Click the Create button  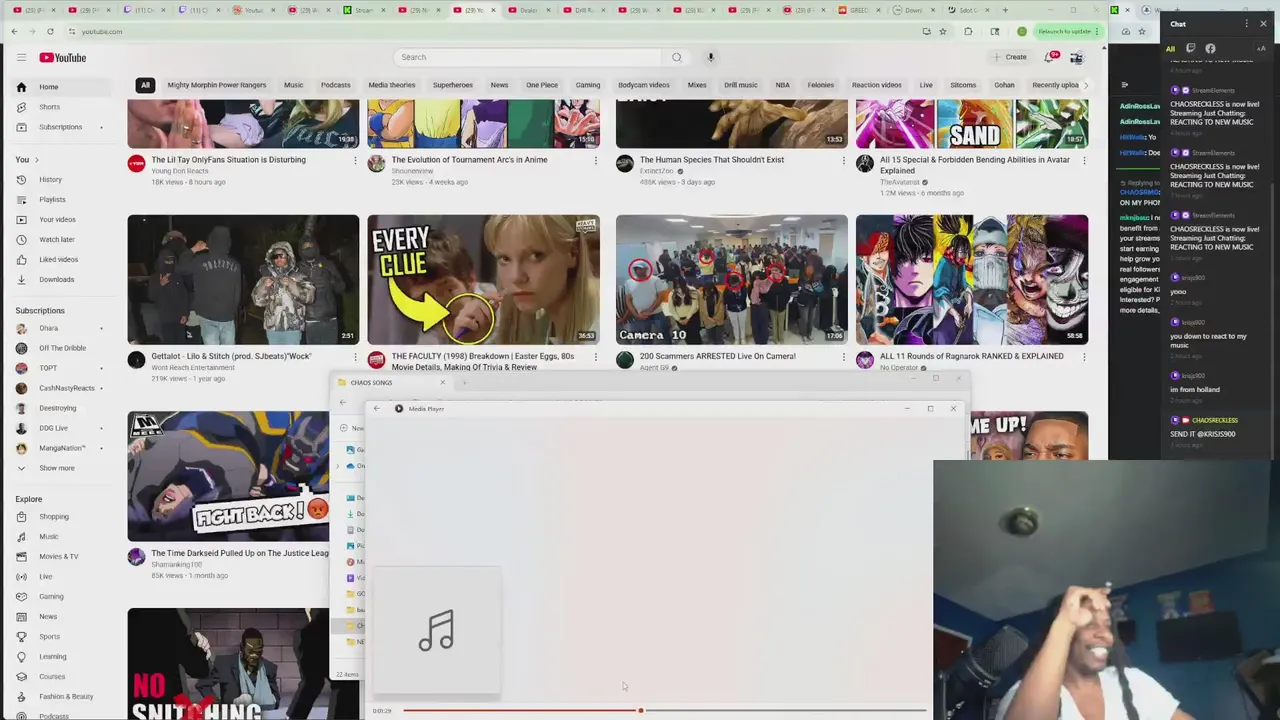(1010, 57)
